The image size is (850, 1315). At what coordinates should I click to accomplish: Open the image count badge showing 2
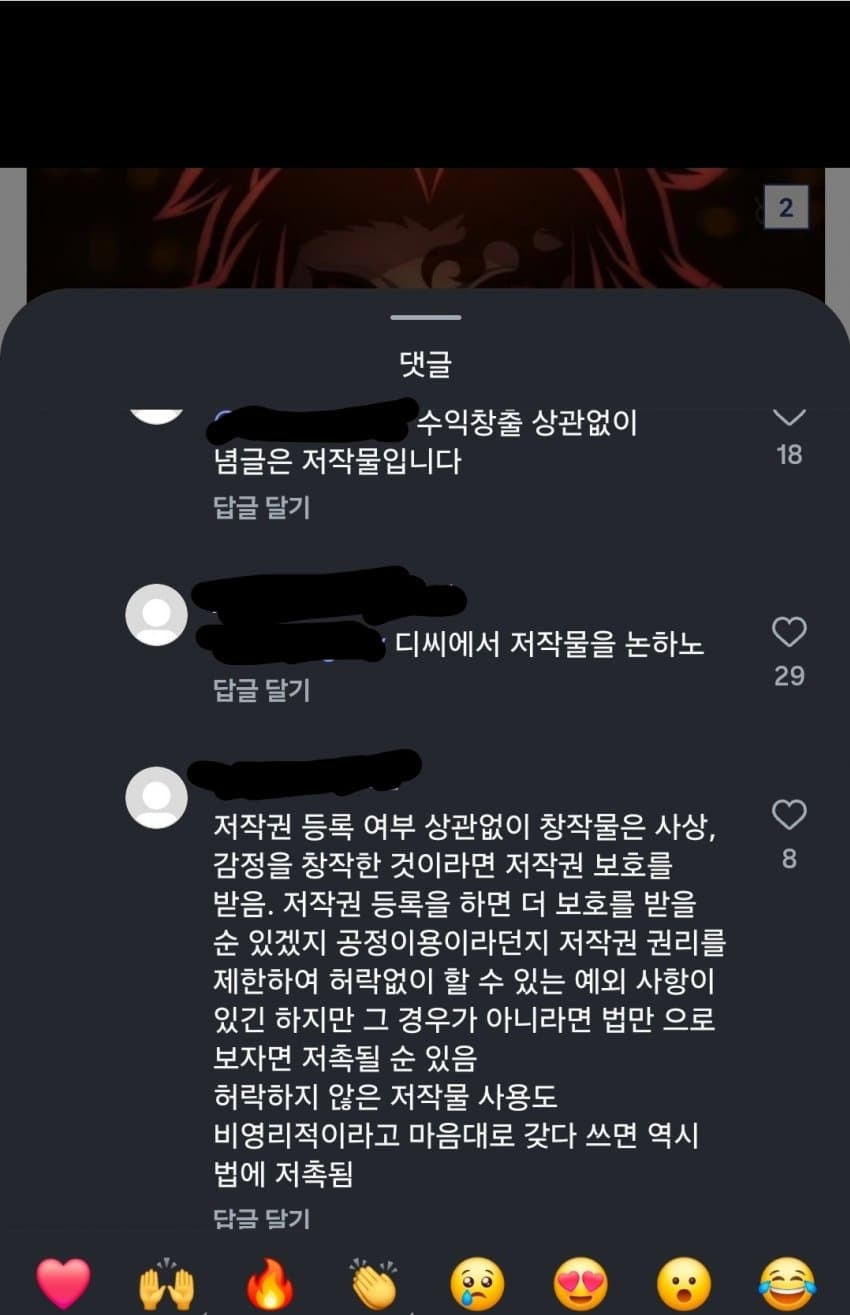785,208
